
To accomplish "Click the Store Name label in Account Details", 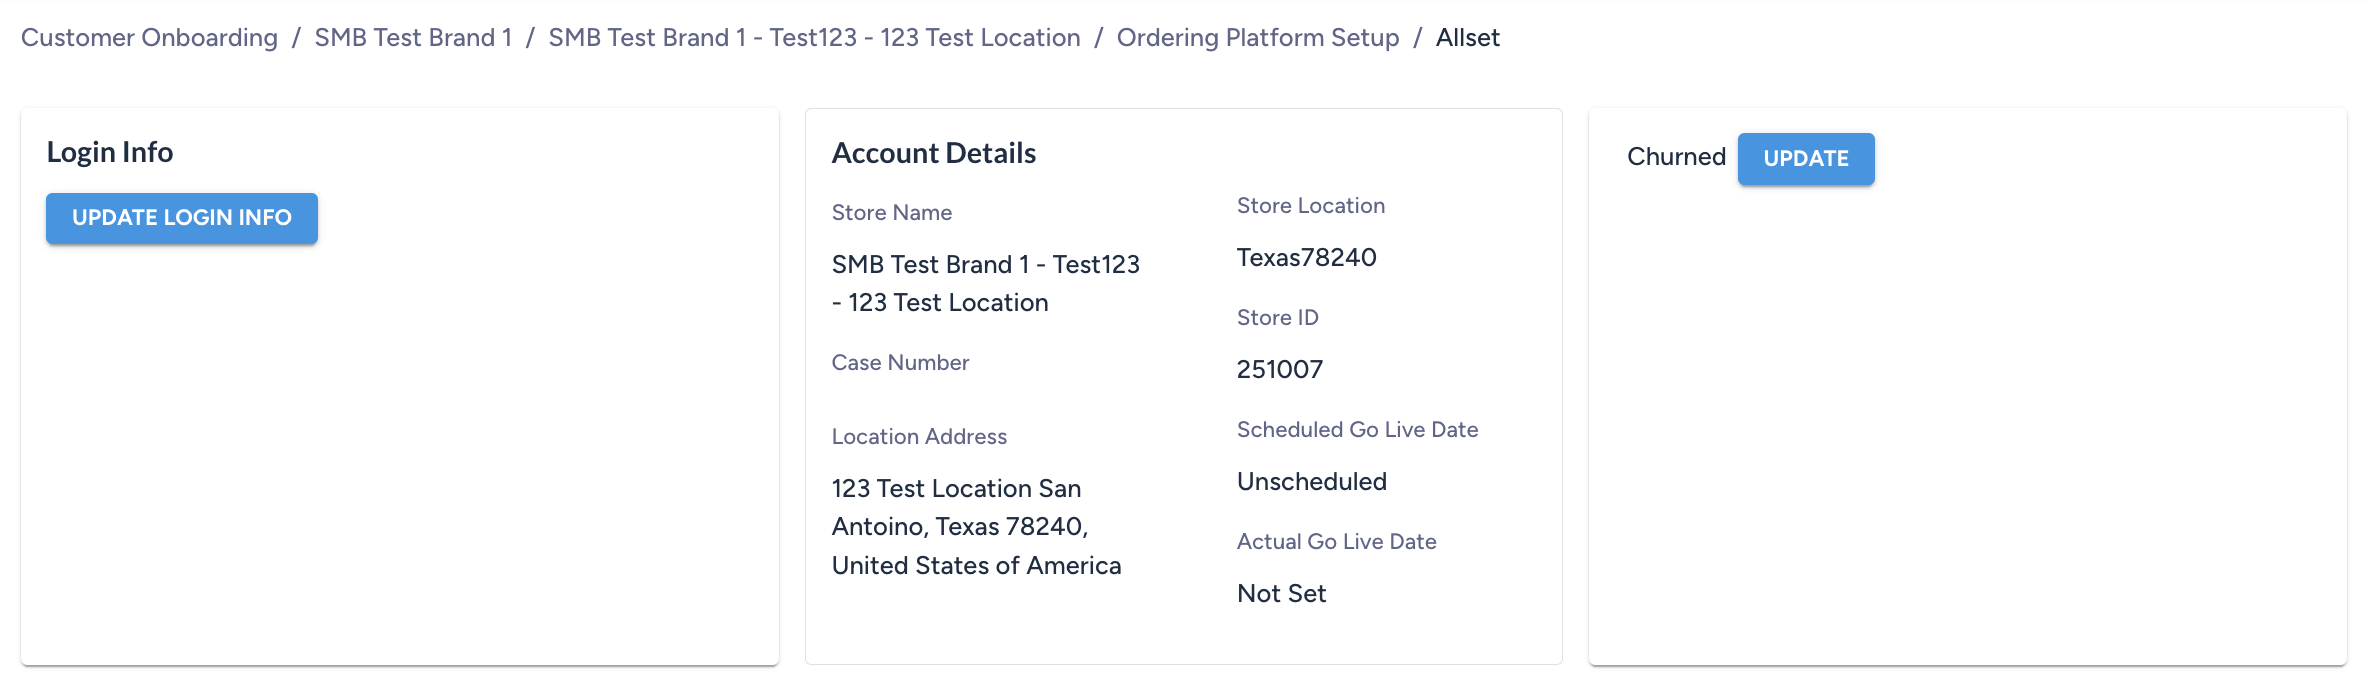I will (x=891, y=212).
